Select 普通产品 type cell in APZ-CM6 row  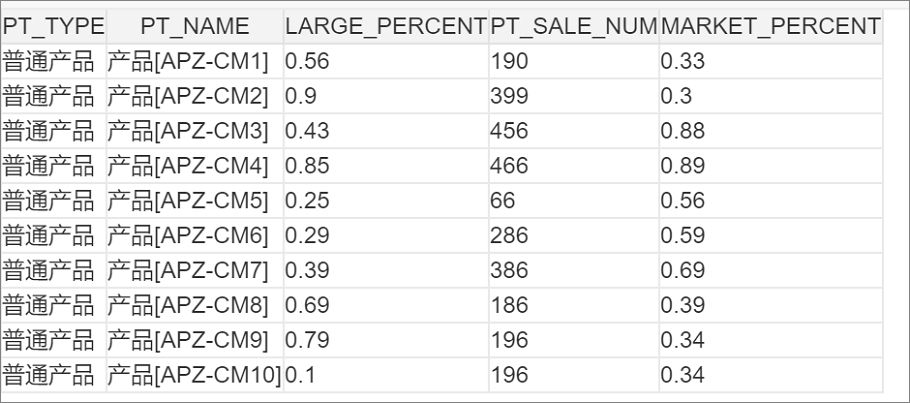pos(54,235)
